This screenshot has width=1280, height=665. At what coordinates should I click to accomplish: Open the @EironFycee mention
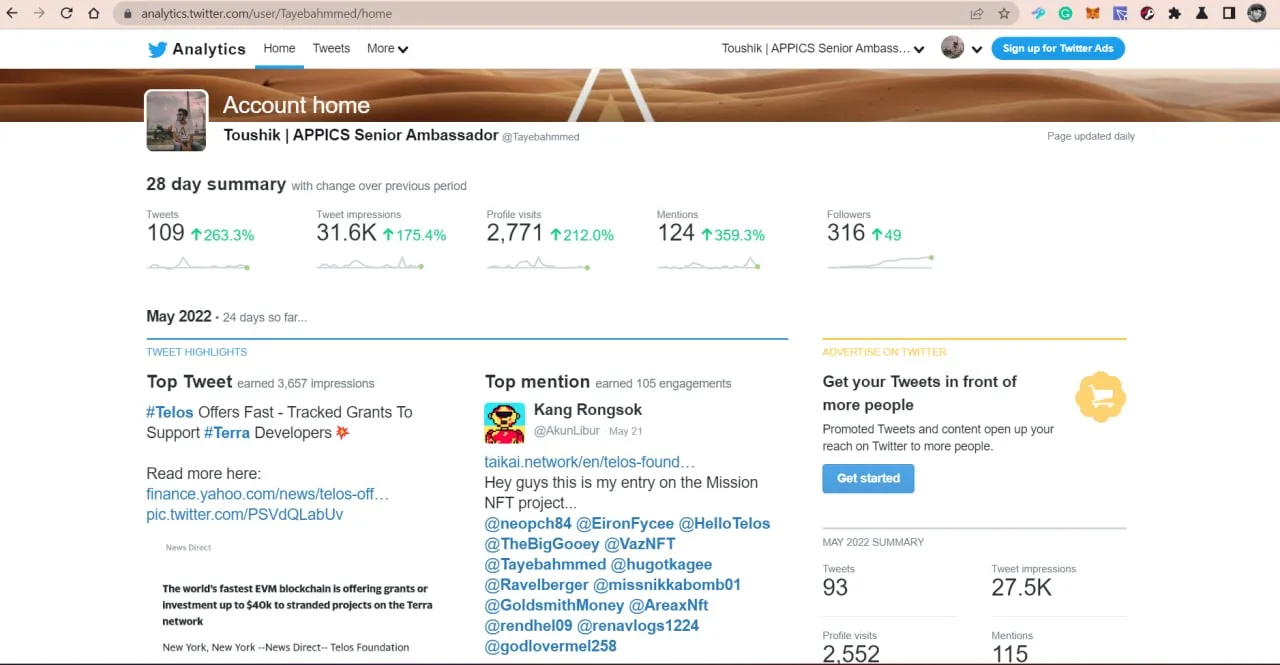pos(625,523)
